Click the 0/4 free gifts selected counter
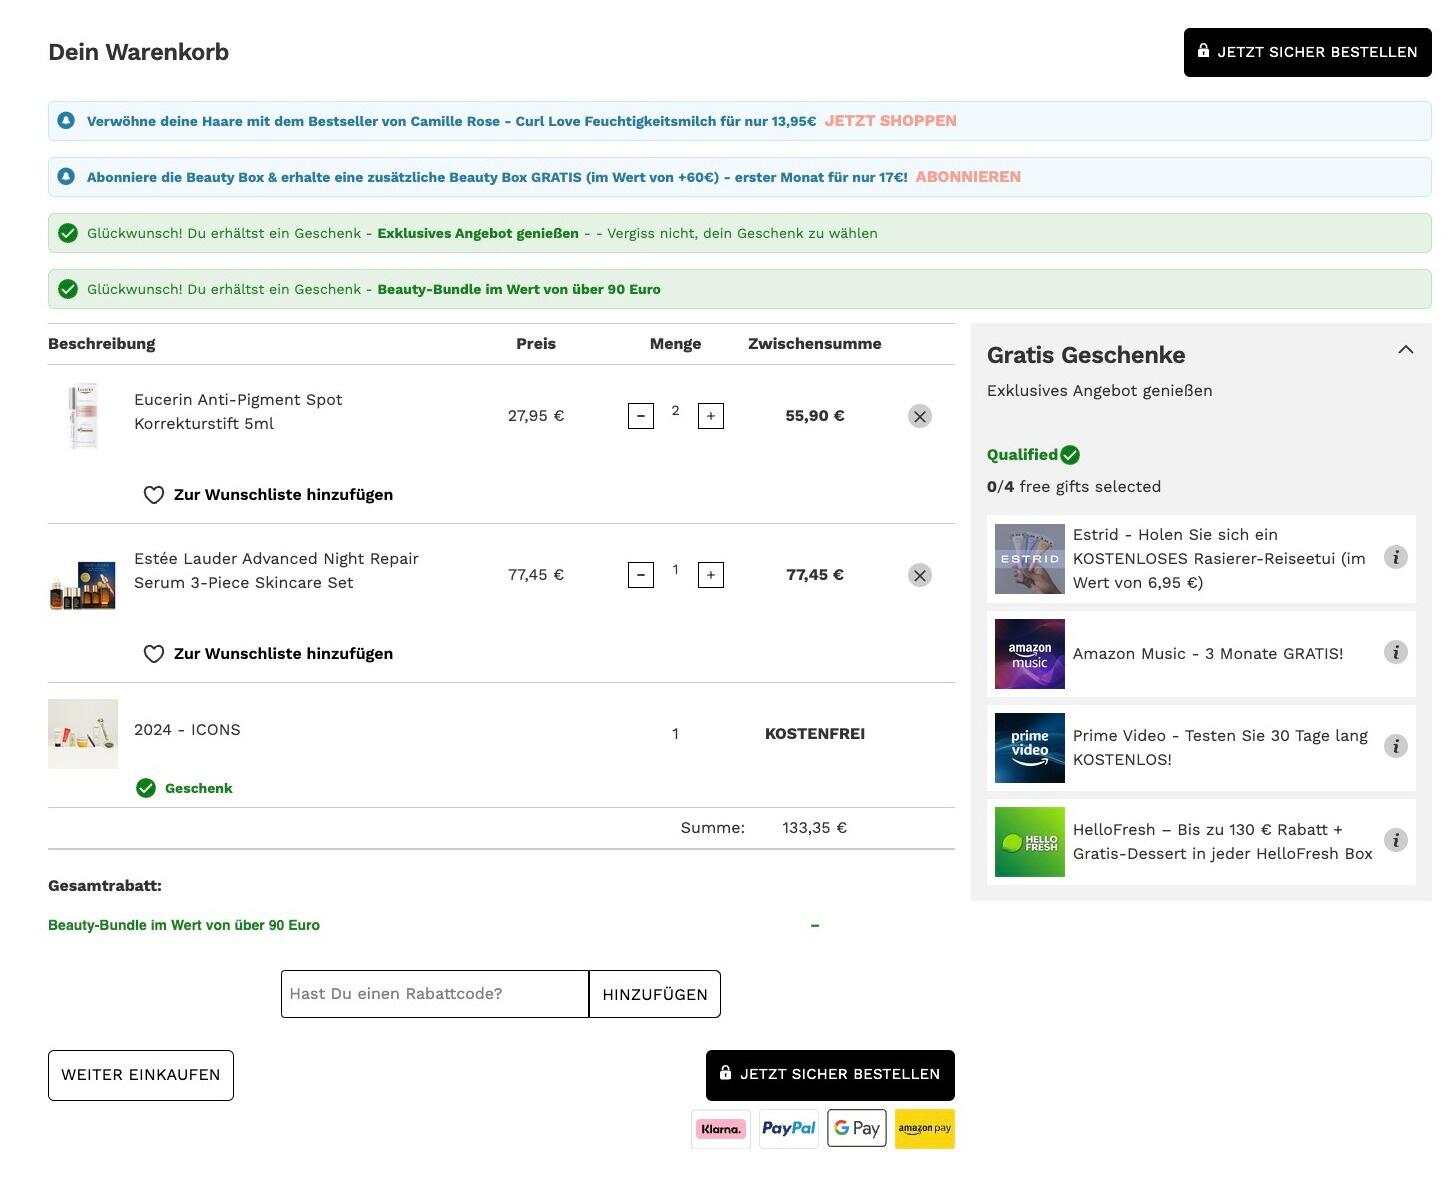 tap(1074, 487)
